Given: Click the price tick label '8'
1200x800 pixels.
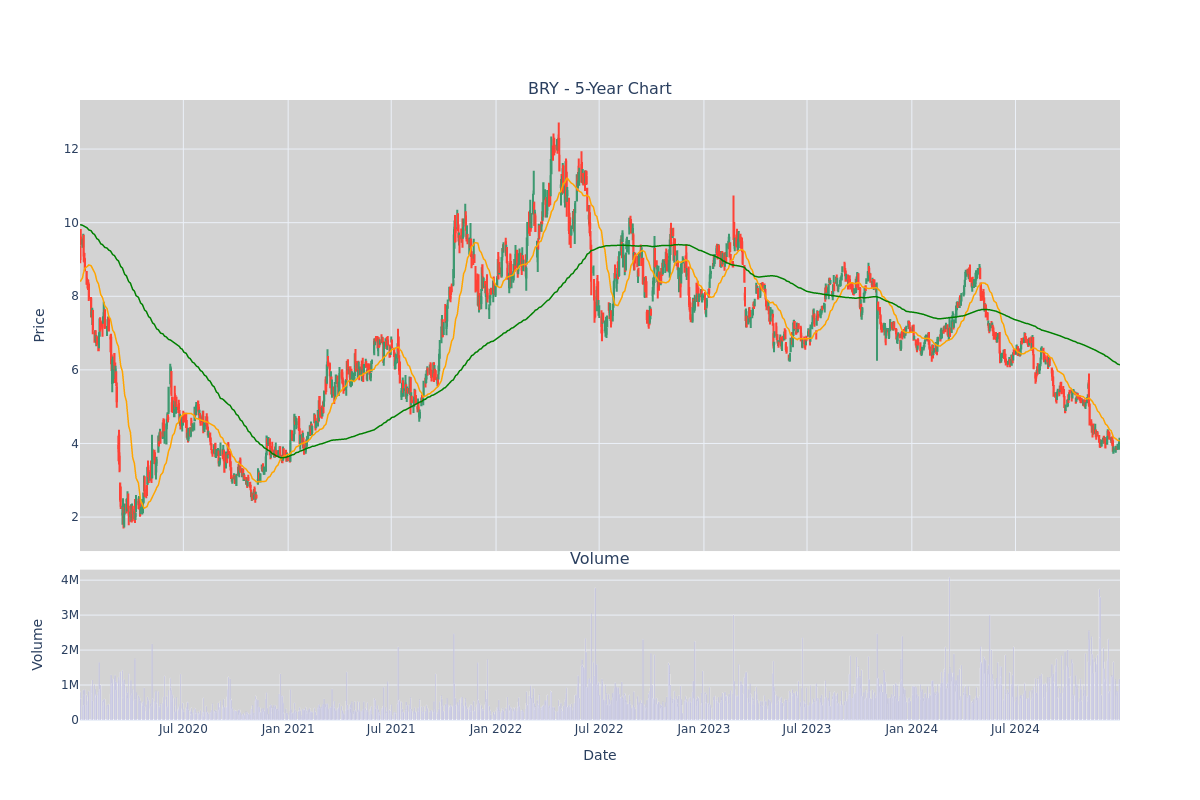Looking at the screenshot, I should [x=74, y=296].
